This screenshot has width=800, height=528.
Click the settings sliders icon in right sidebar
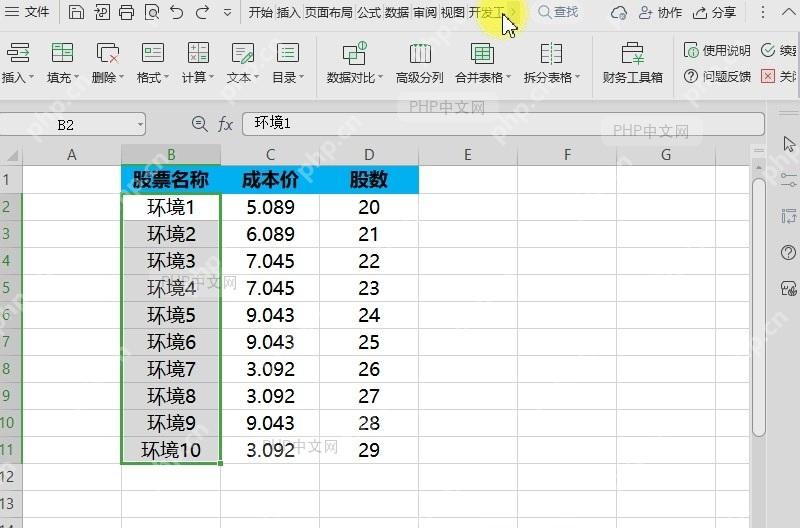pyautogui.click(x=788, y=180)
